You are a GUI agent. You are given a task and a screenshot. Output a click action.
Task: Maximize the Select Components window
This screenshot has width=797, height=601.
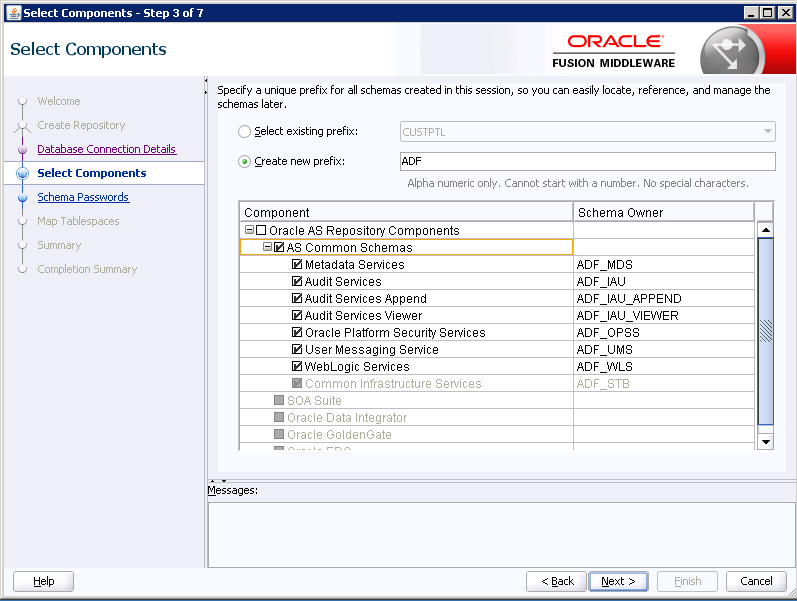pyautogui.click(x=768, y=13)
